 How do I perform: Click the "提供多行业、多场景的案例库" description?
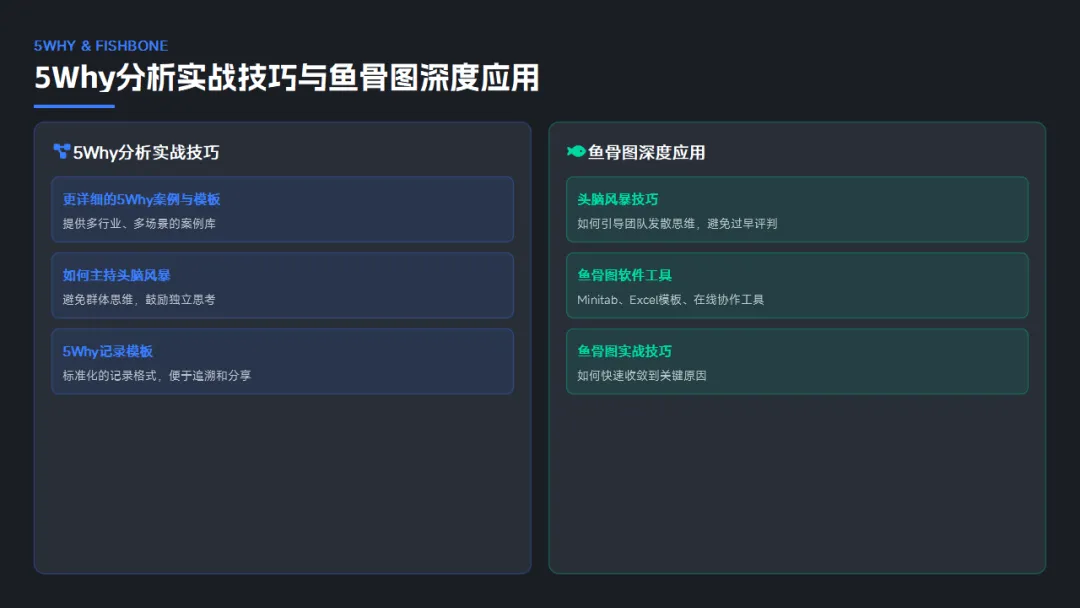[x=139, y=223]
